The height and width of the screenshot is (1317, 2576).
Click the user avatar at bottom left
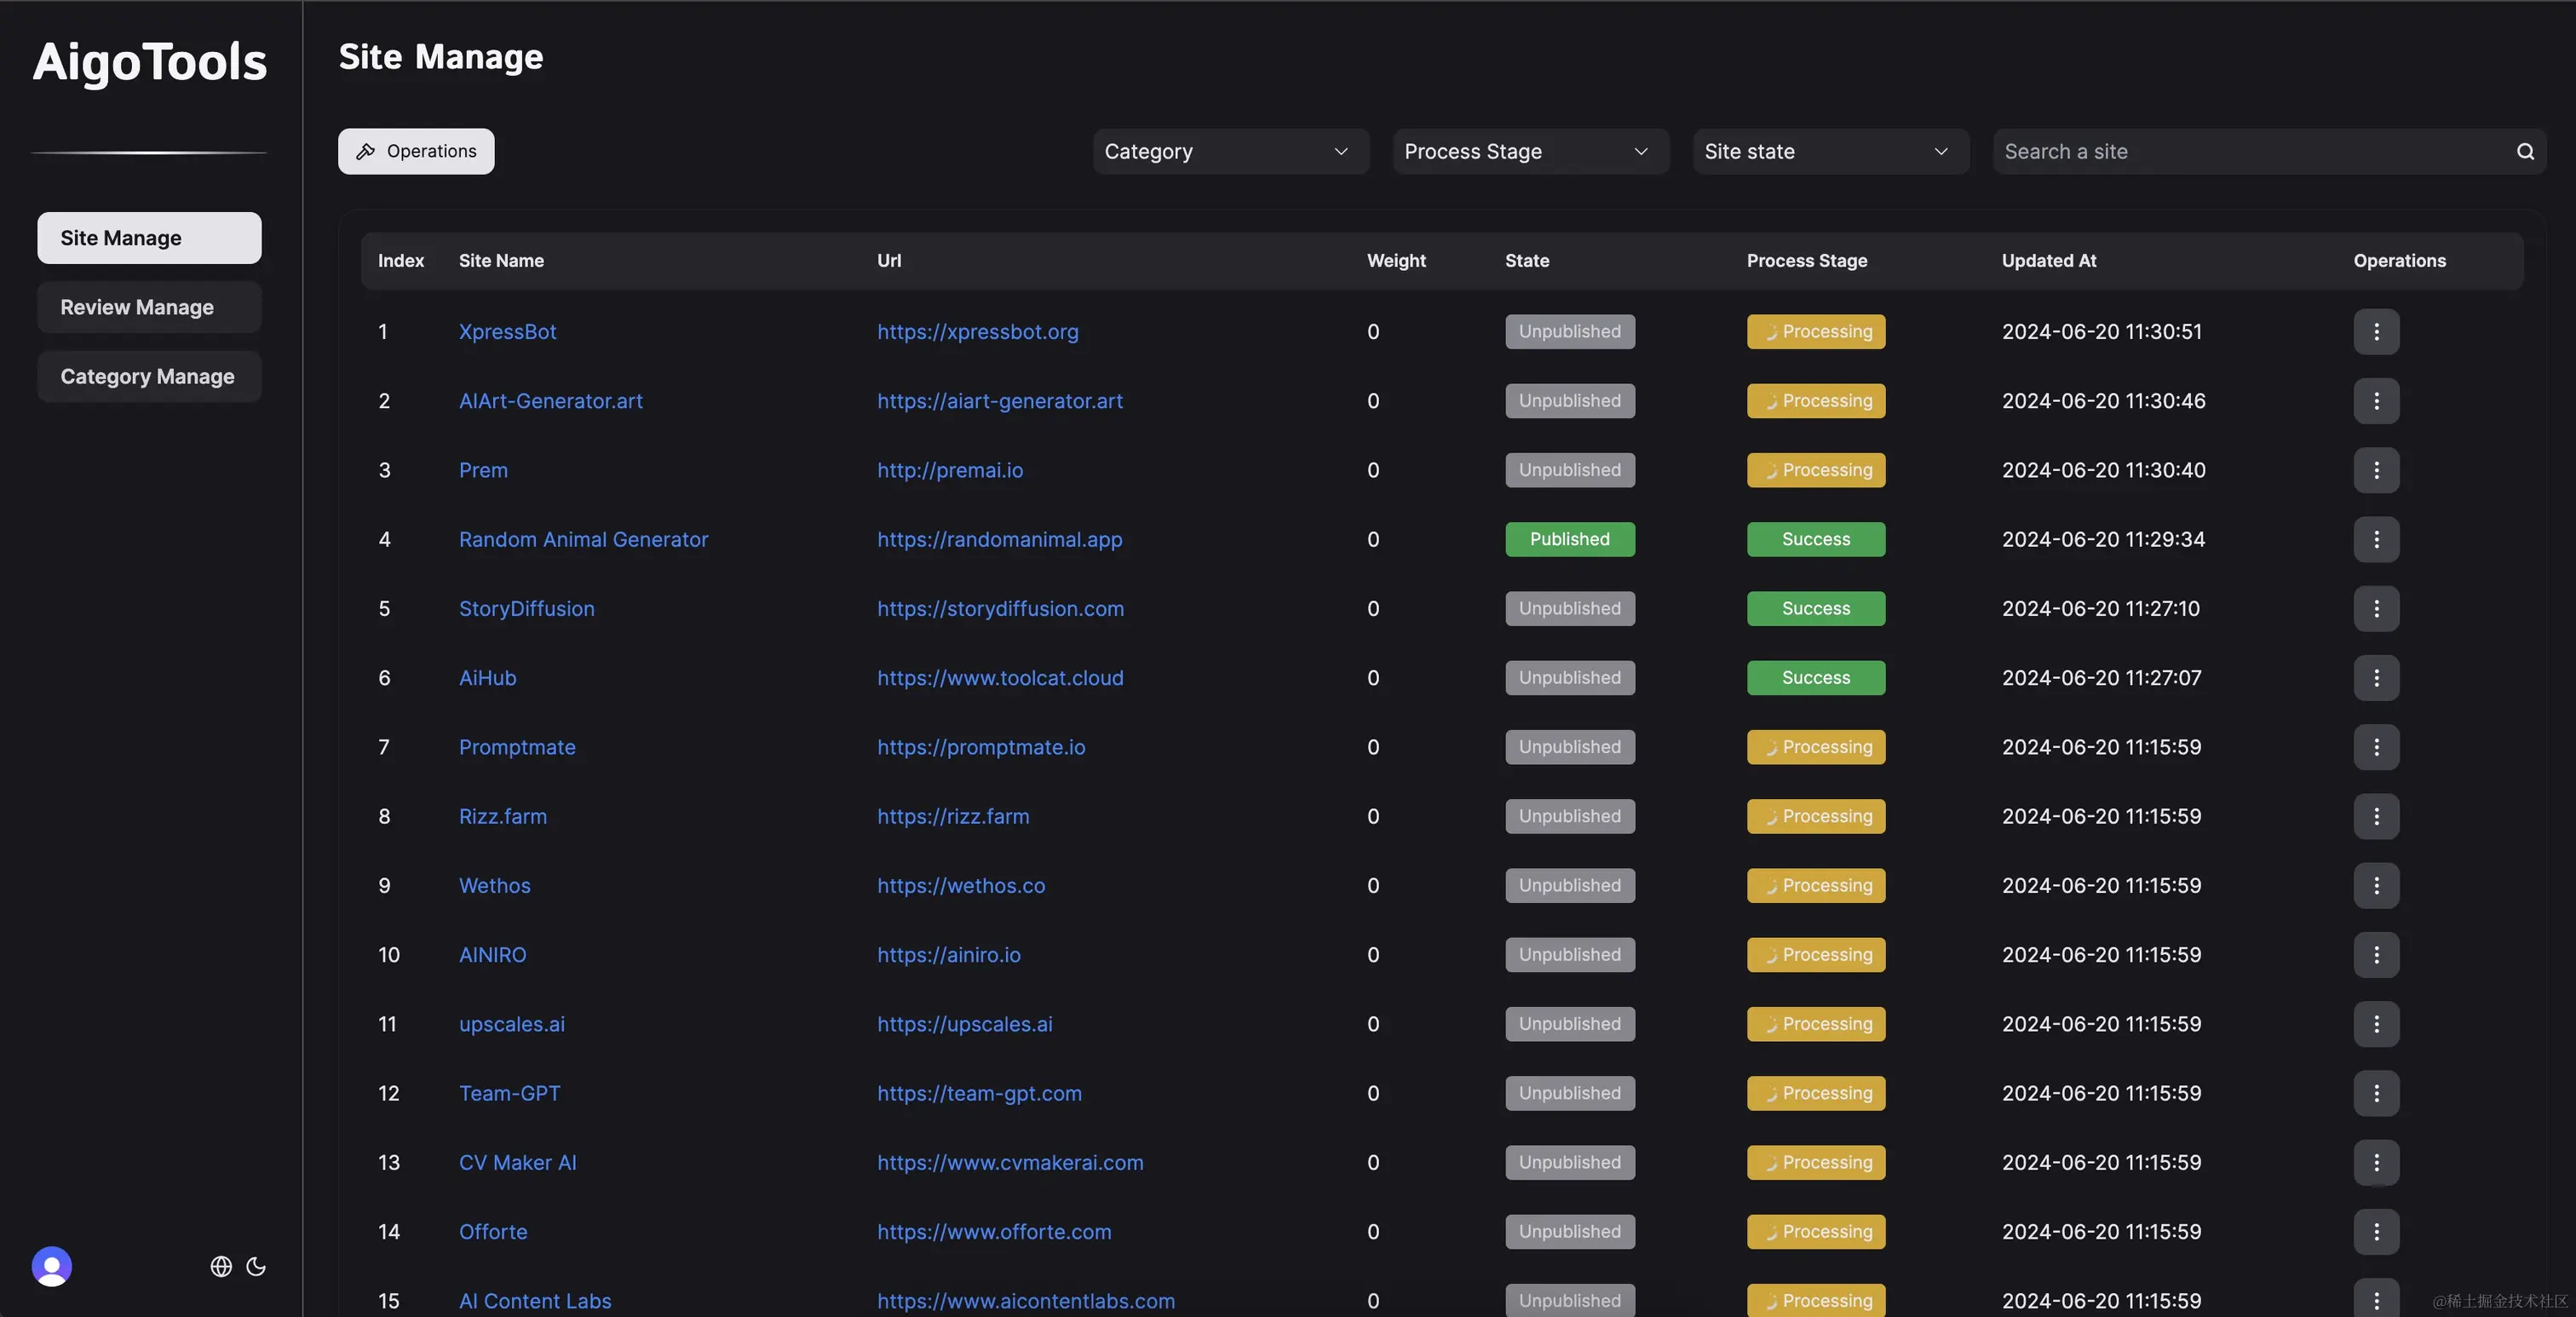[x=51, y=1266]
